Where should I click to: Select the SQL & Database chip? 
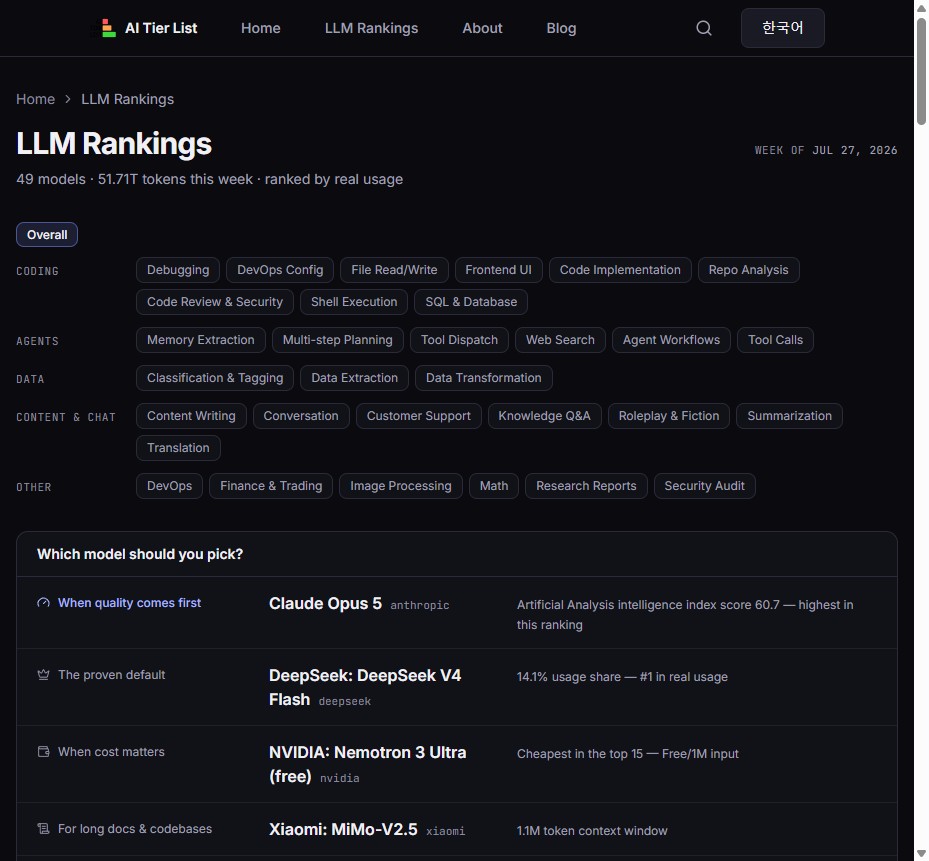[471, 302]
